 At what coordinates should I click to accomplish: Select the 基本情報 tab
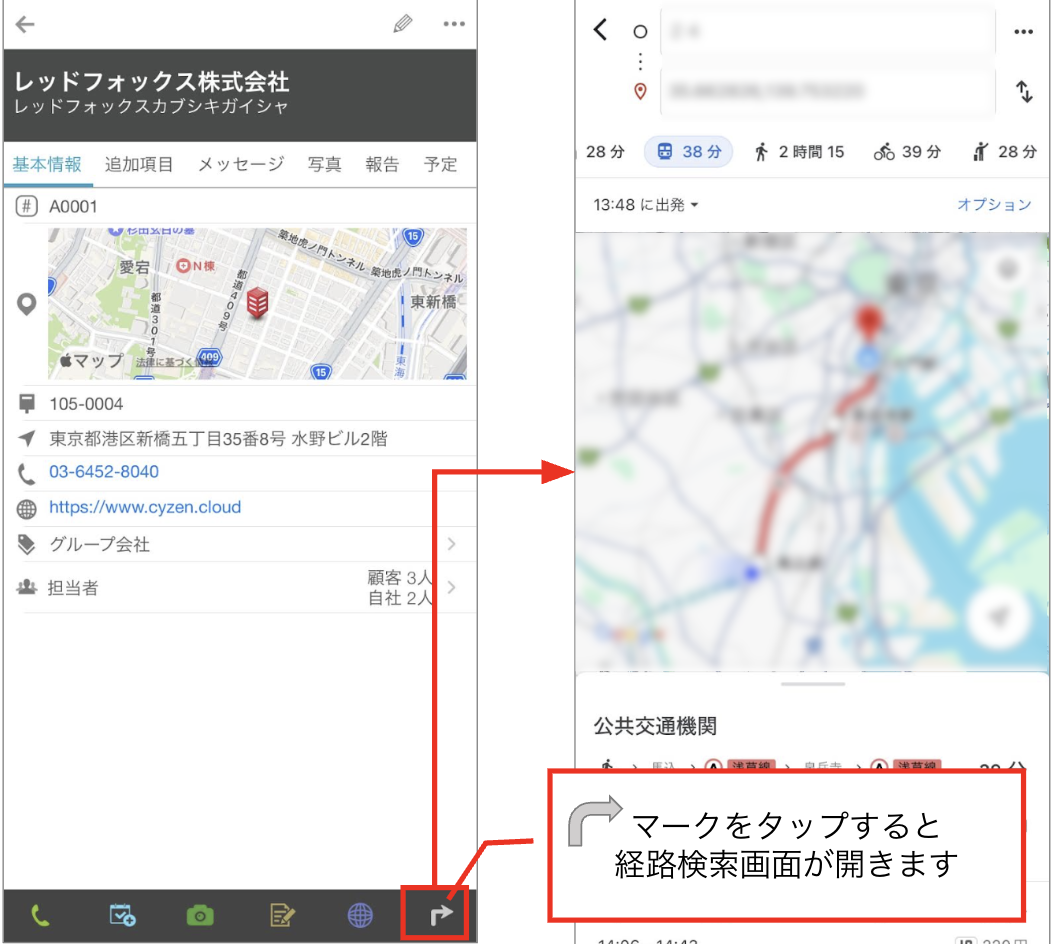47,164
